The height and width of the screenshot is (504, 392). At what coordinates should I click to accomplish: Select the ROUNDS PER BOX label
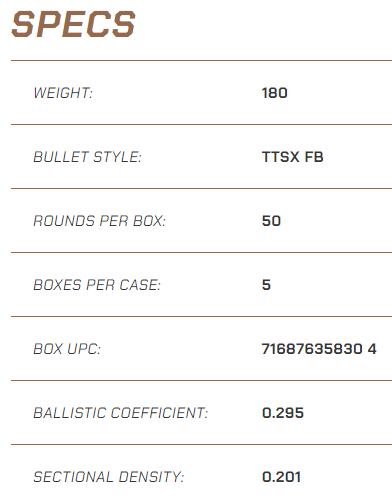tap(100, 221)
